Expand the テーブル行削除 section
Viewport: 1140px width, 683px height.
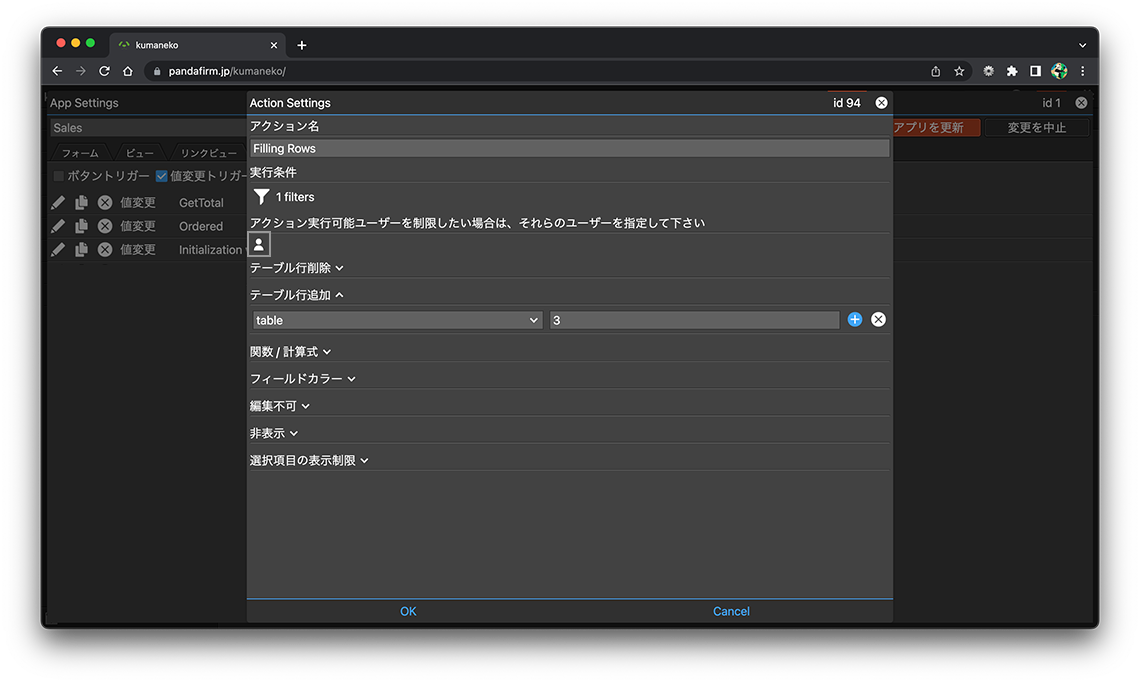296,268
